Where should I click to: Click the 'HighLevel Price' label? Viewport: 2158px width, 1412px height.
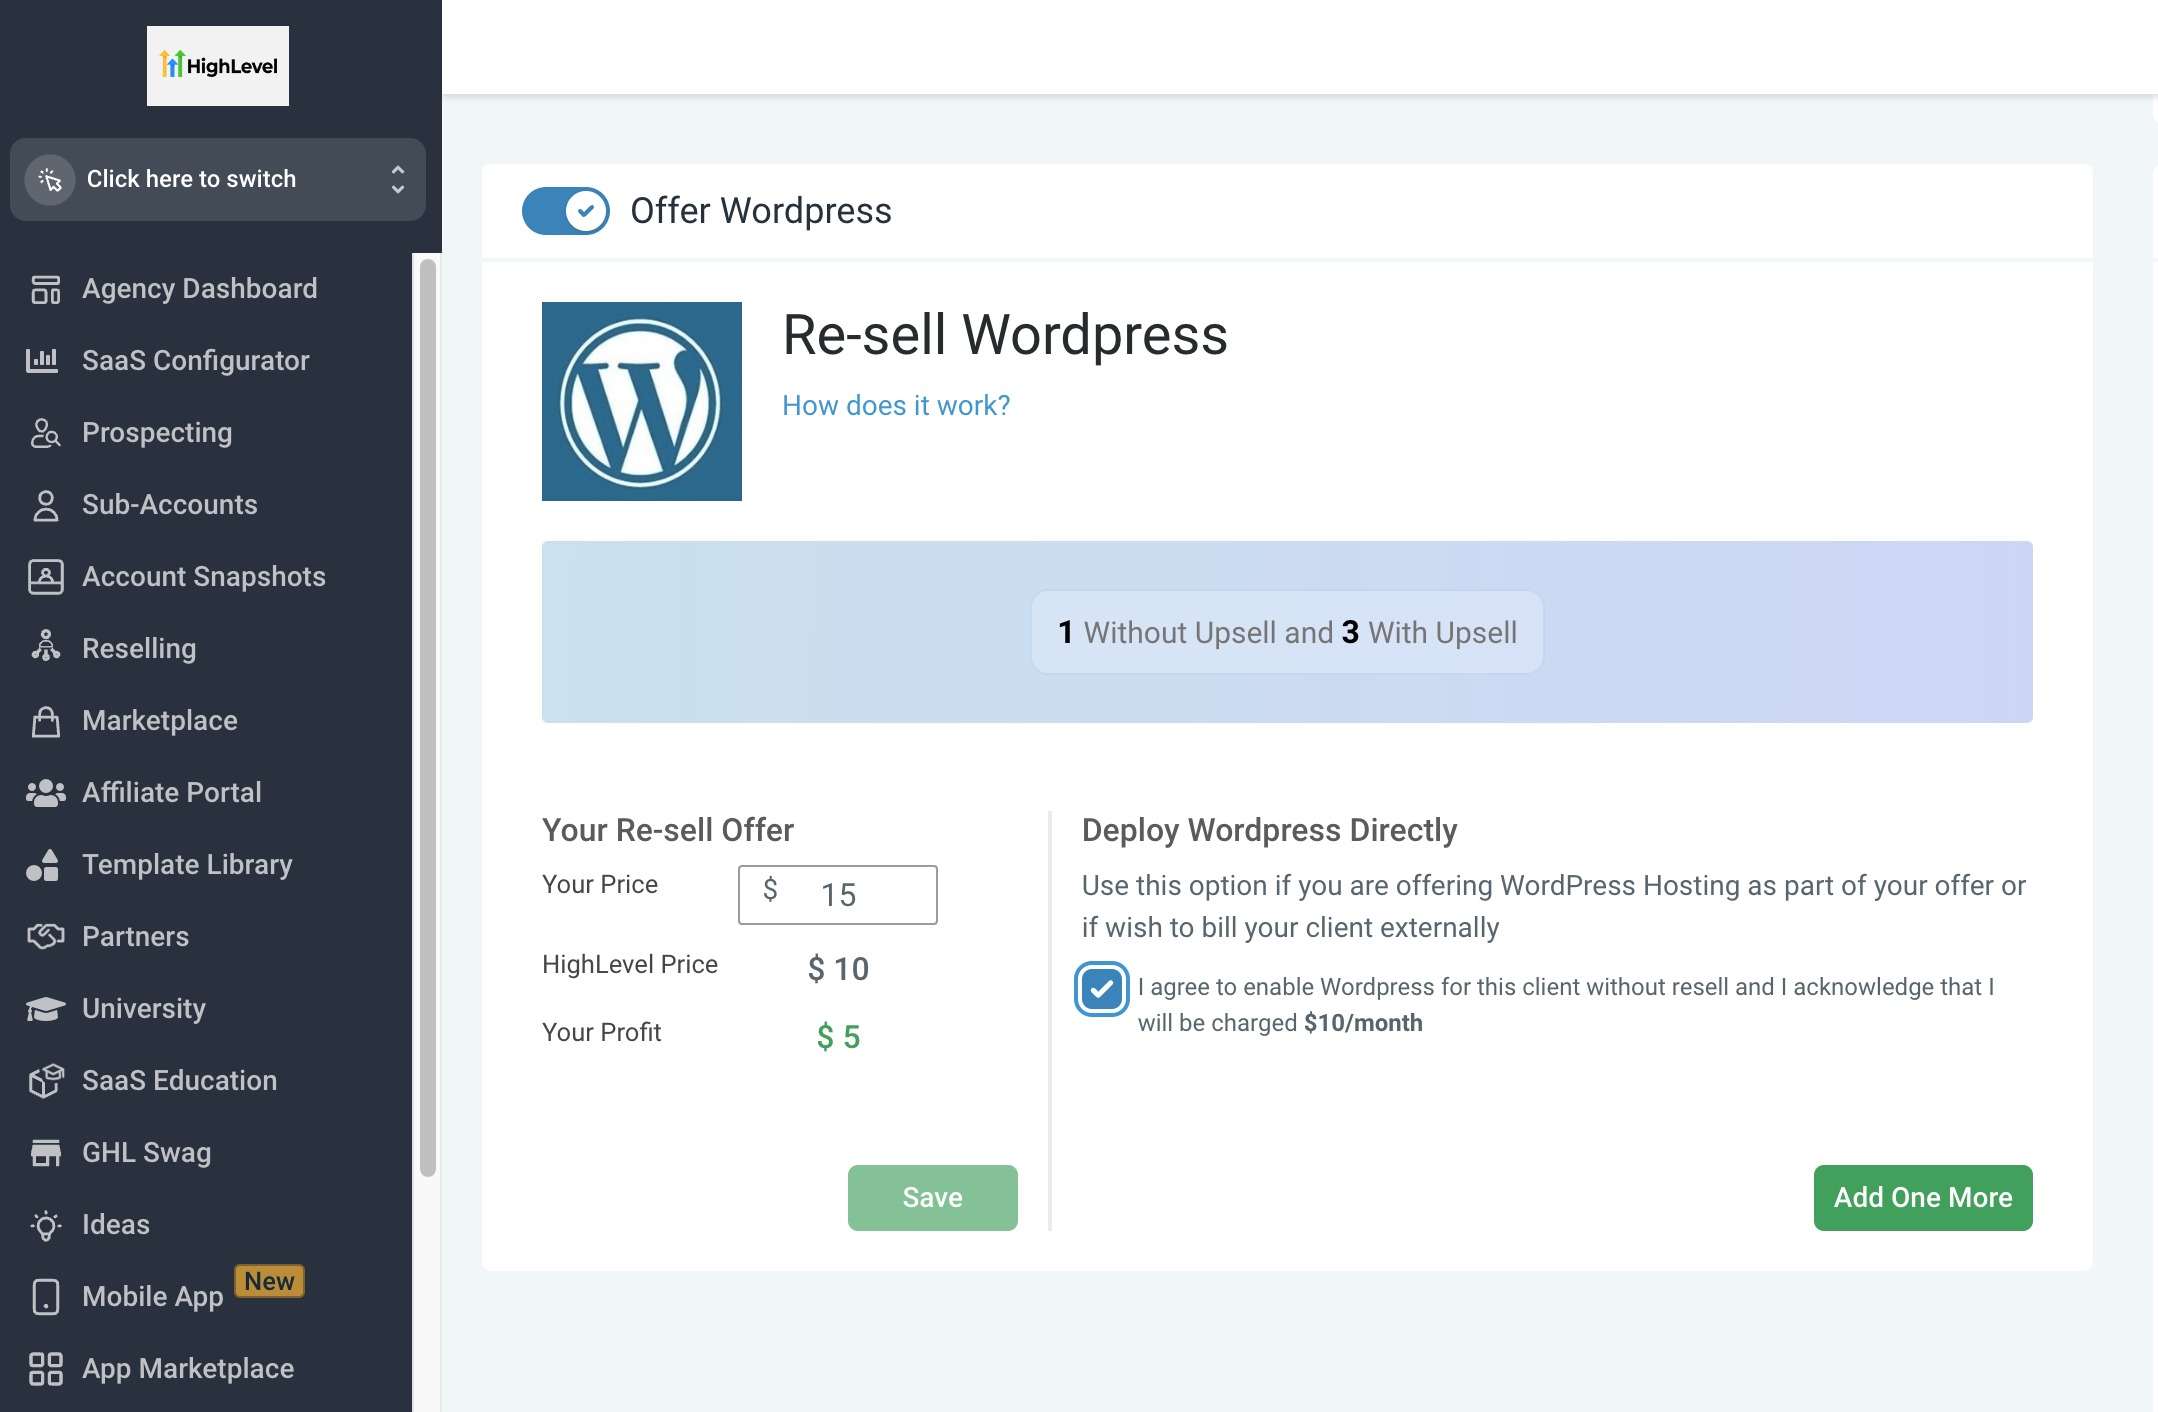[x=630, y=965]
